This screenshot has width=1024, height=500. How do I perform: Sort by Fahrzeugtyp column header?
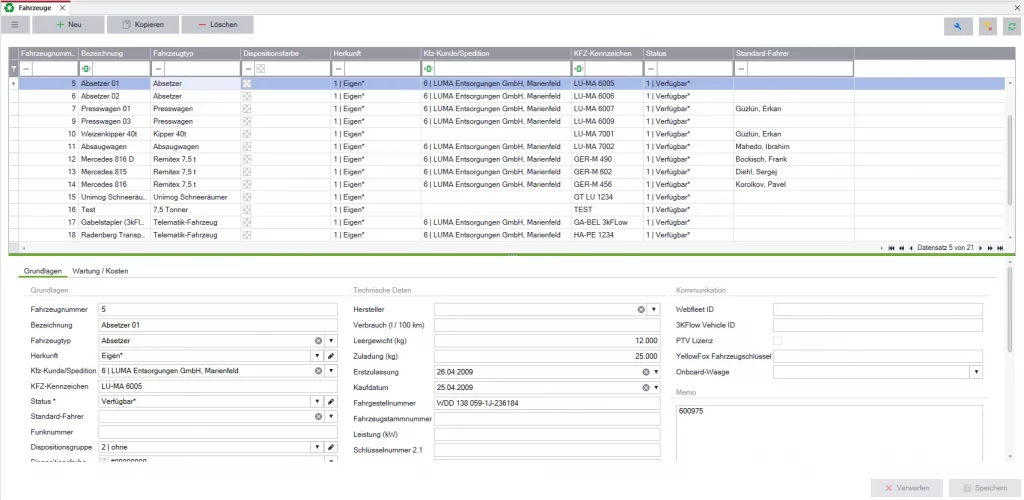[195, 53]
